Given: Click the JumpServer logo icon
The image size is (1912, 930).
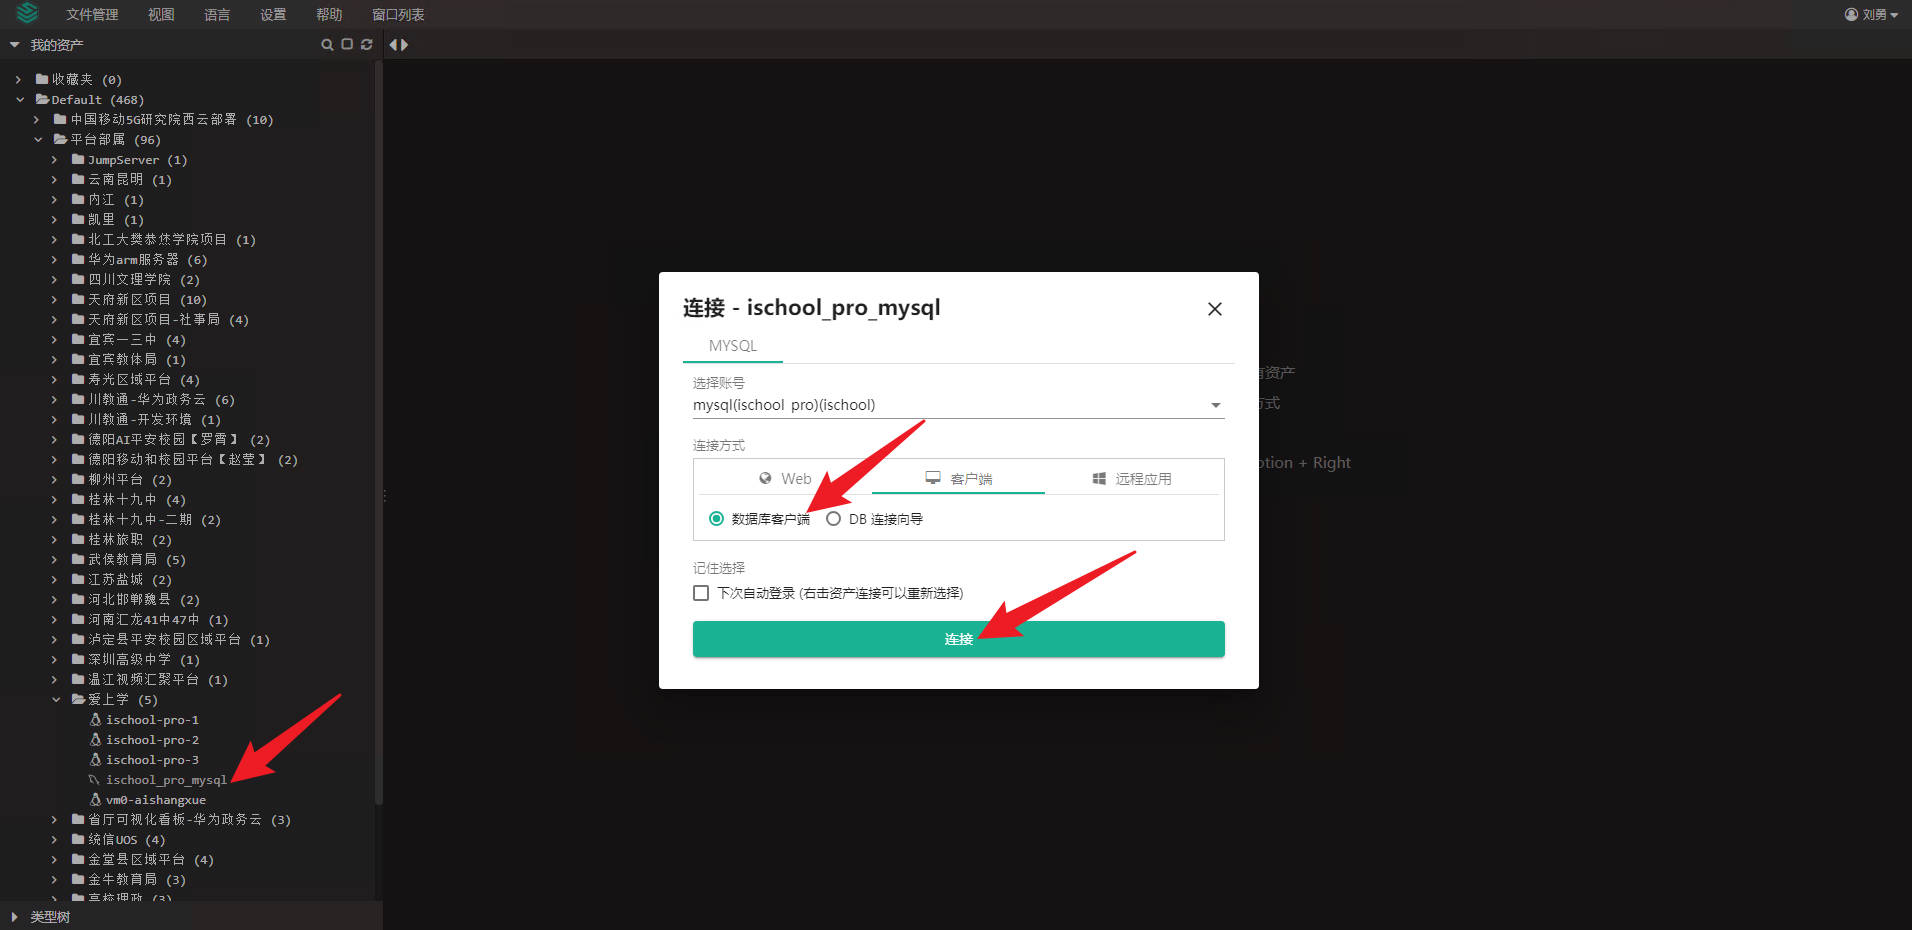Looking at the screenshot, I should click(27, 14).
